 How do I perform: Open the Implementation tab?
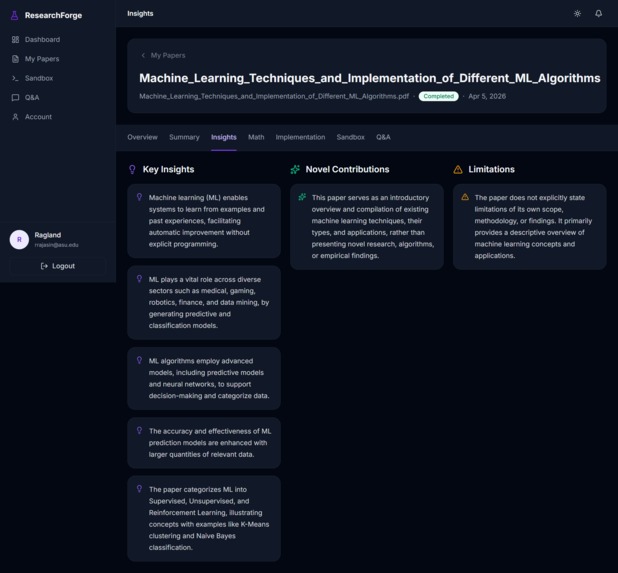point(300,137)
